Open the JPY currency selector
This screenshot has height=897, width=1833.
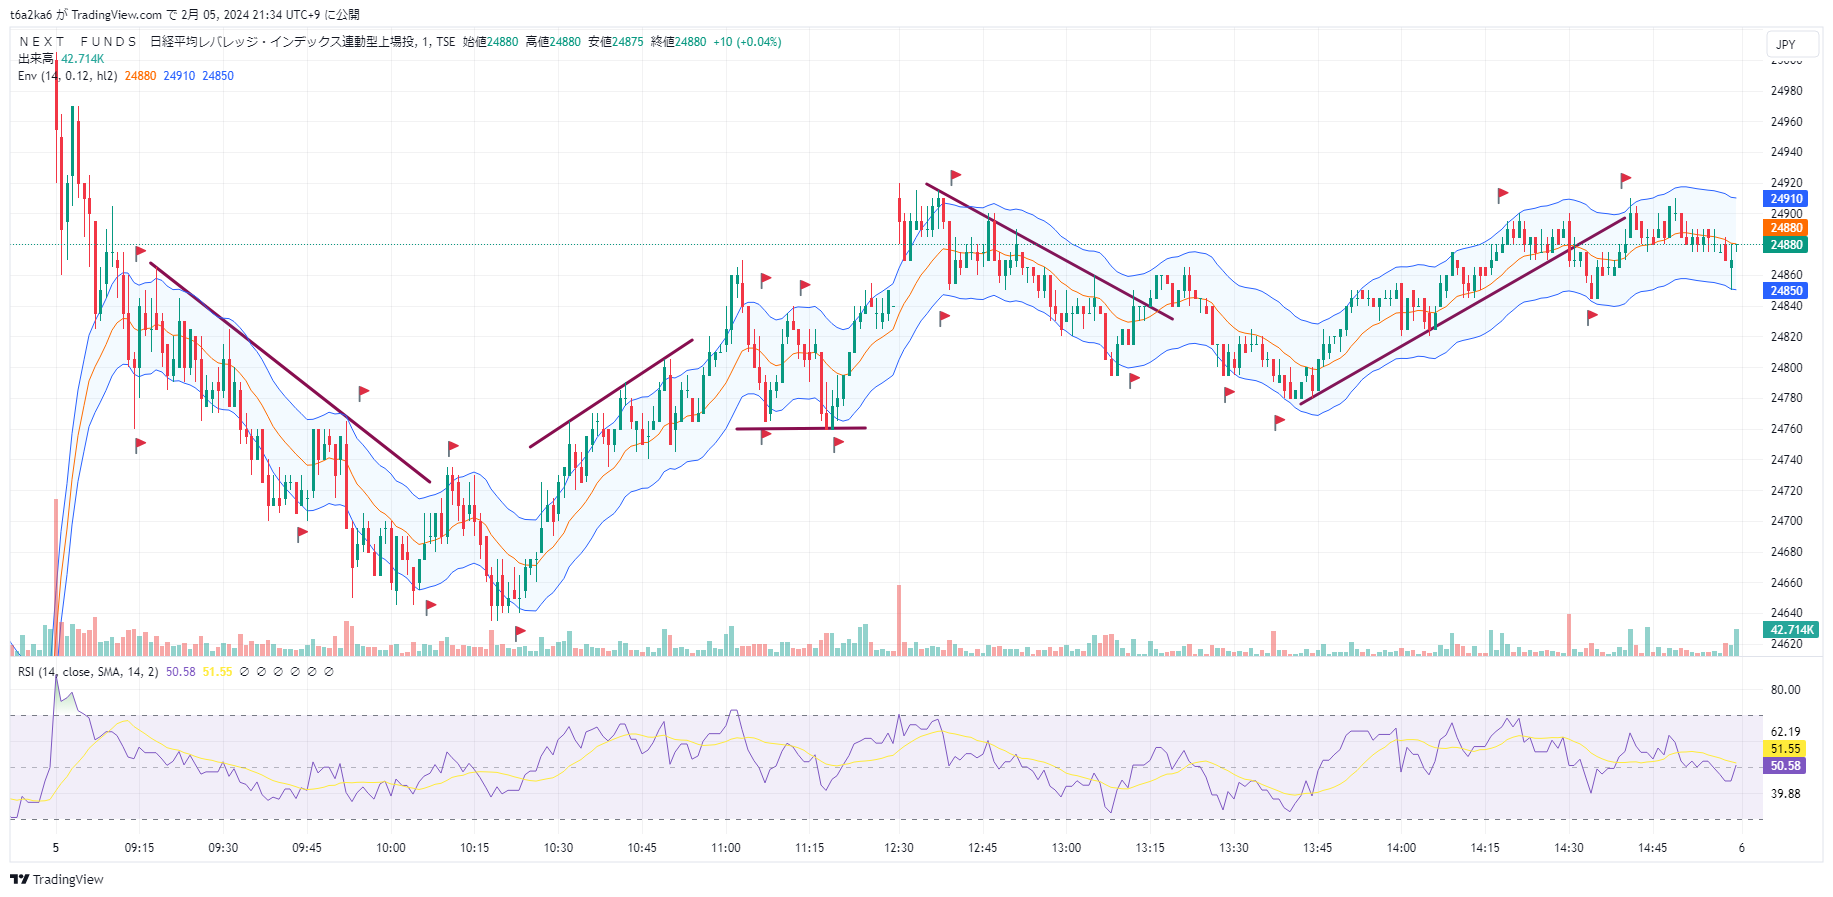[1786, 45]
